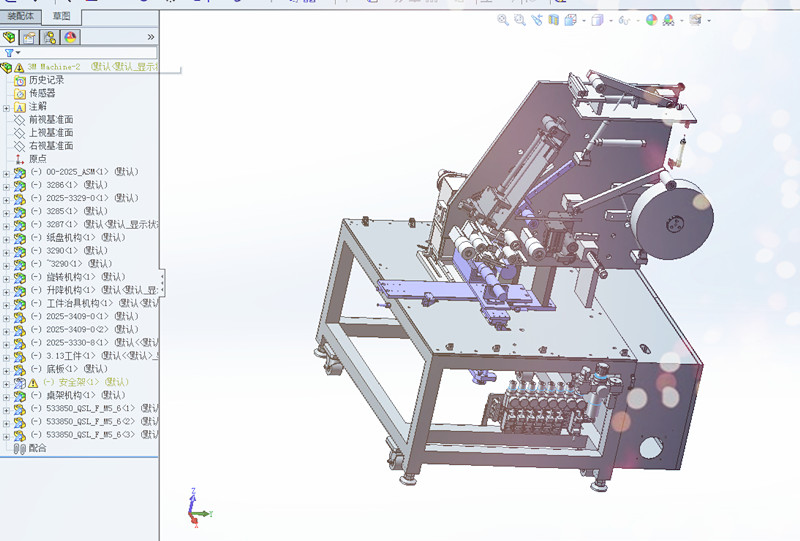Open the tree filter funnel dropdown
The height and width of the screenshot is (541, 800).
[x=12, y=53]
